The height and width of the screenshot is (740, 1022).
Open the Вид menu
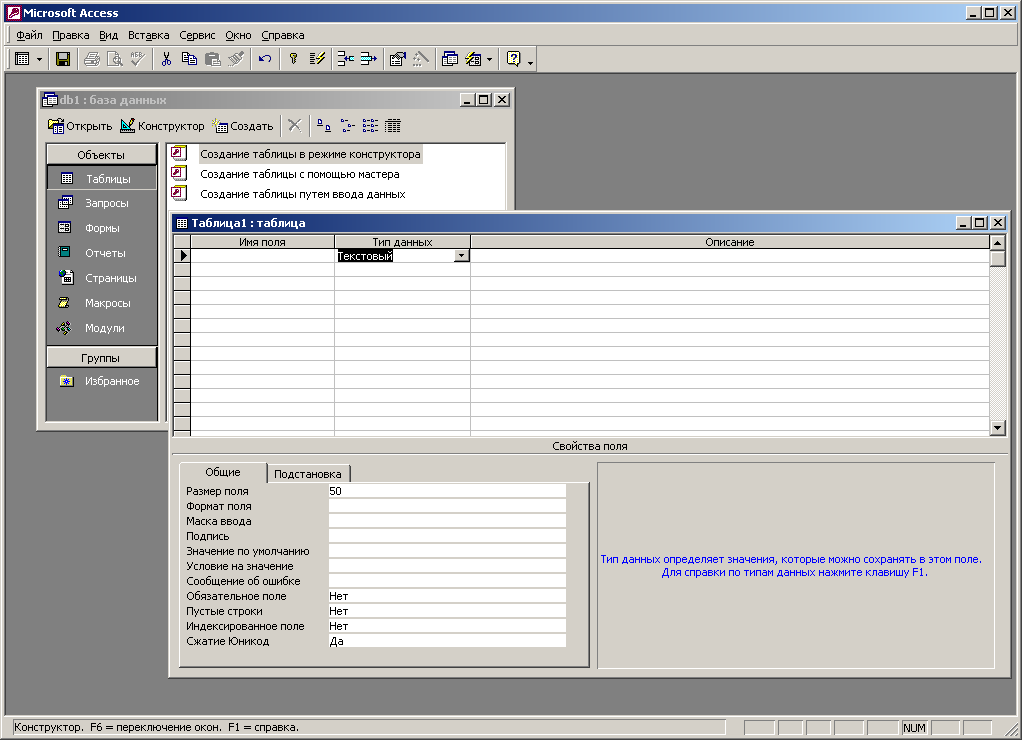point(108,35)
